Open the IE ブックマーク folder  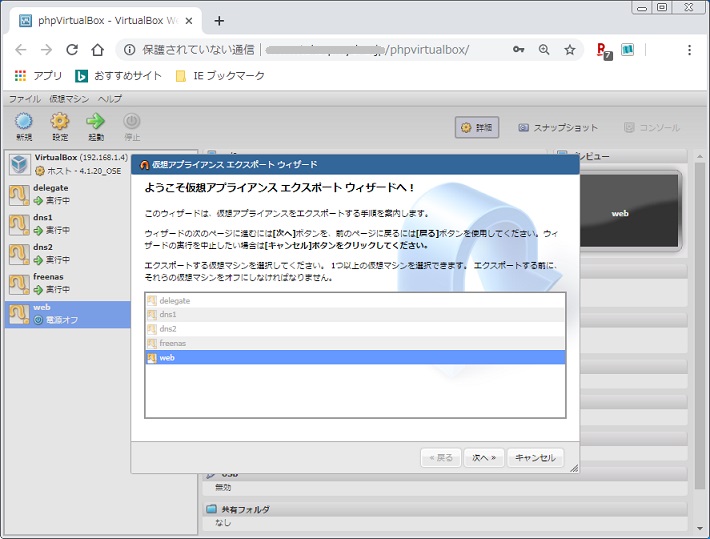click(x=220, y=76)
